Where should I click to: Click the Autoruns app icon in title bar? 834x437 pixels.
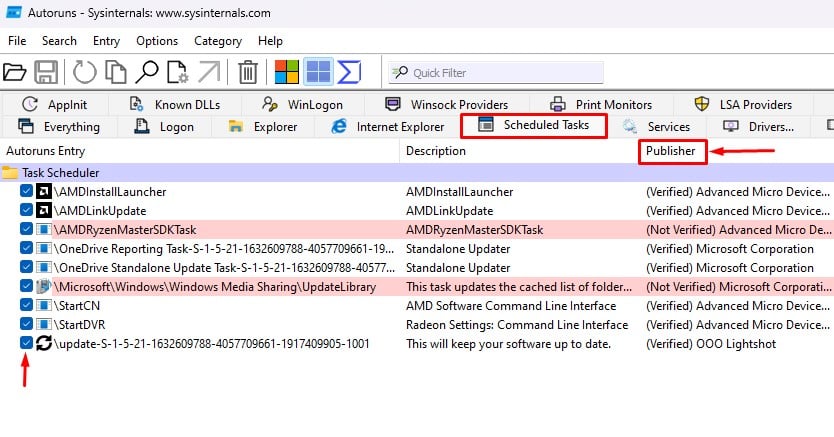tap(14, 12)
